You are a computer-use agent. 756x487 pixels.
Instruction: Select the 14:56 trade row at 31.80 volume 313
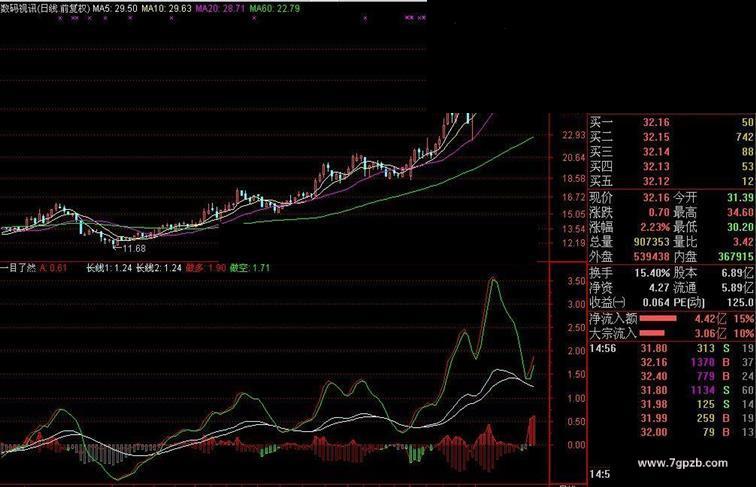[671, 349]
